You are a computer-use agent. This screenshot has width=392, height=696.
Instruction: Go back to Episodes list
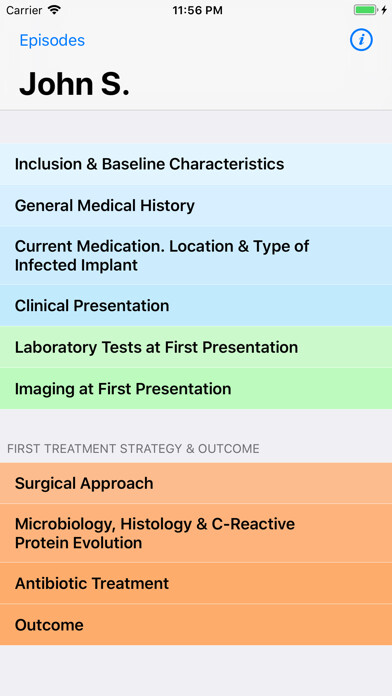pos(52,40)
